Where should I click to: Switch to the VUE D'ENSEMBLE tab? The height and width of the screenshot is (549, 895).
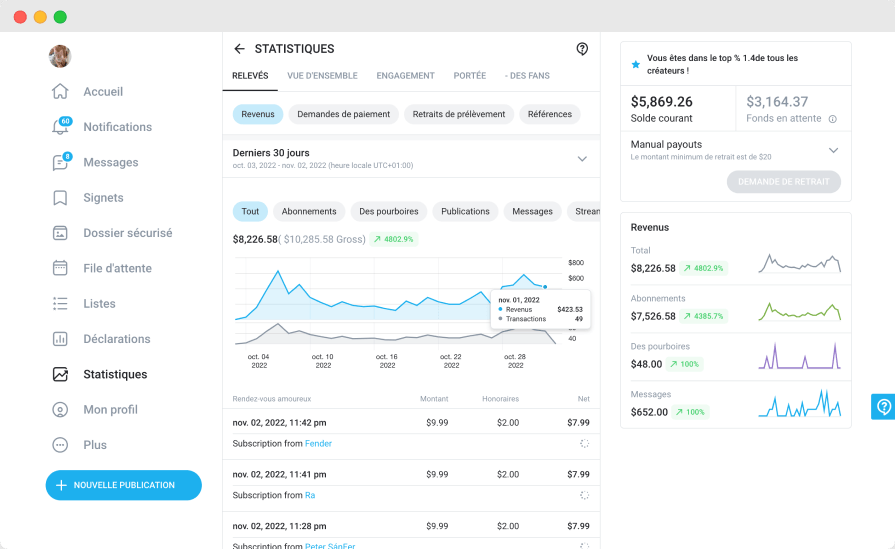coord(322,76)
